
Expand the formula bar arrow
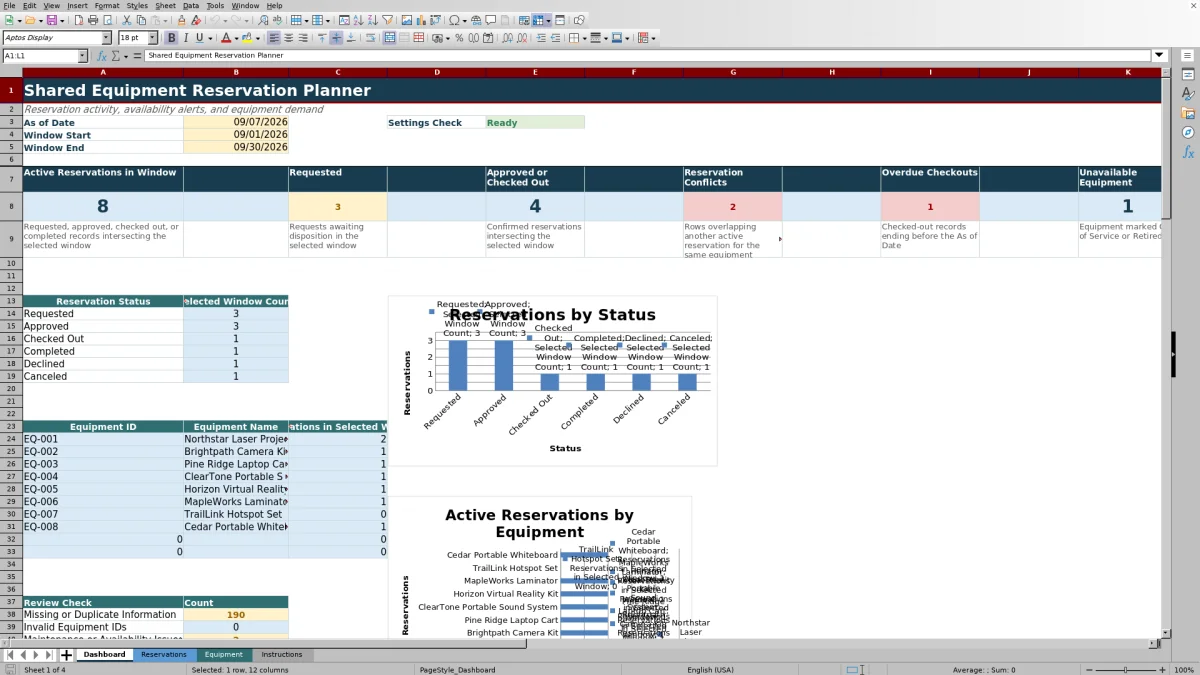(x=1159, y=56)
